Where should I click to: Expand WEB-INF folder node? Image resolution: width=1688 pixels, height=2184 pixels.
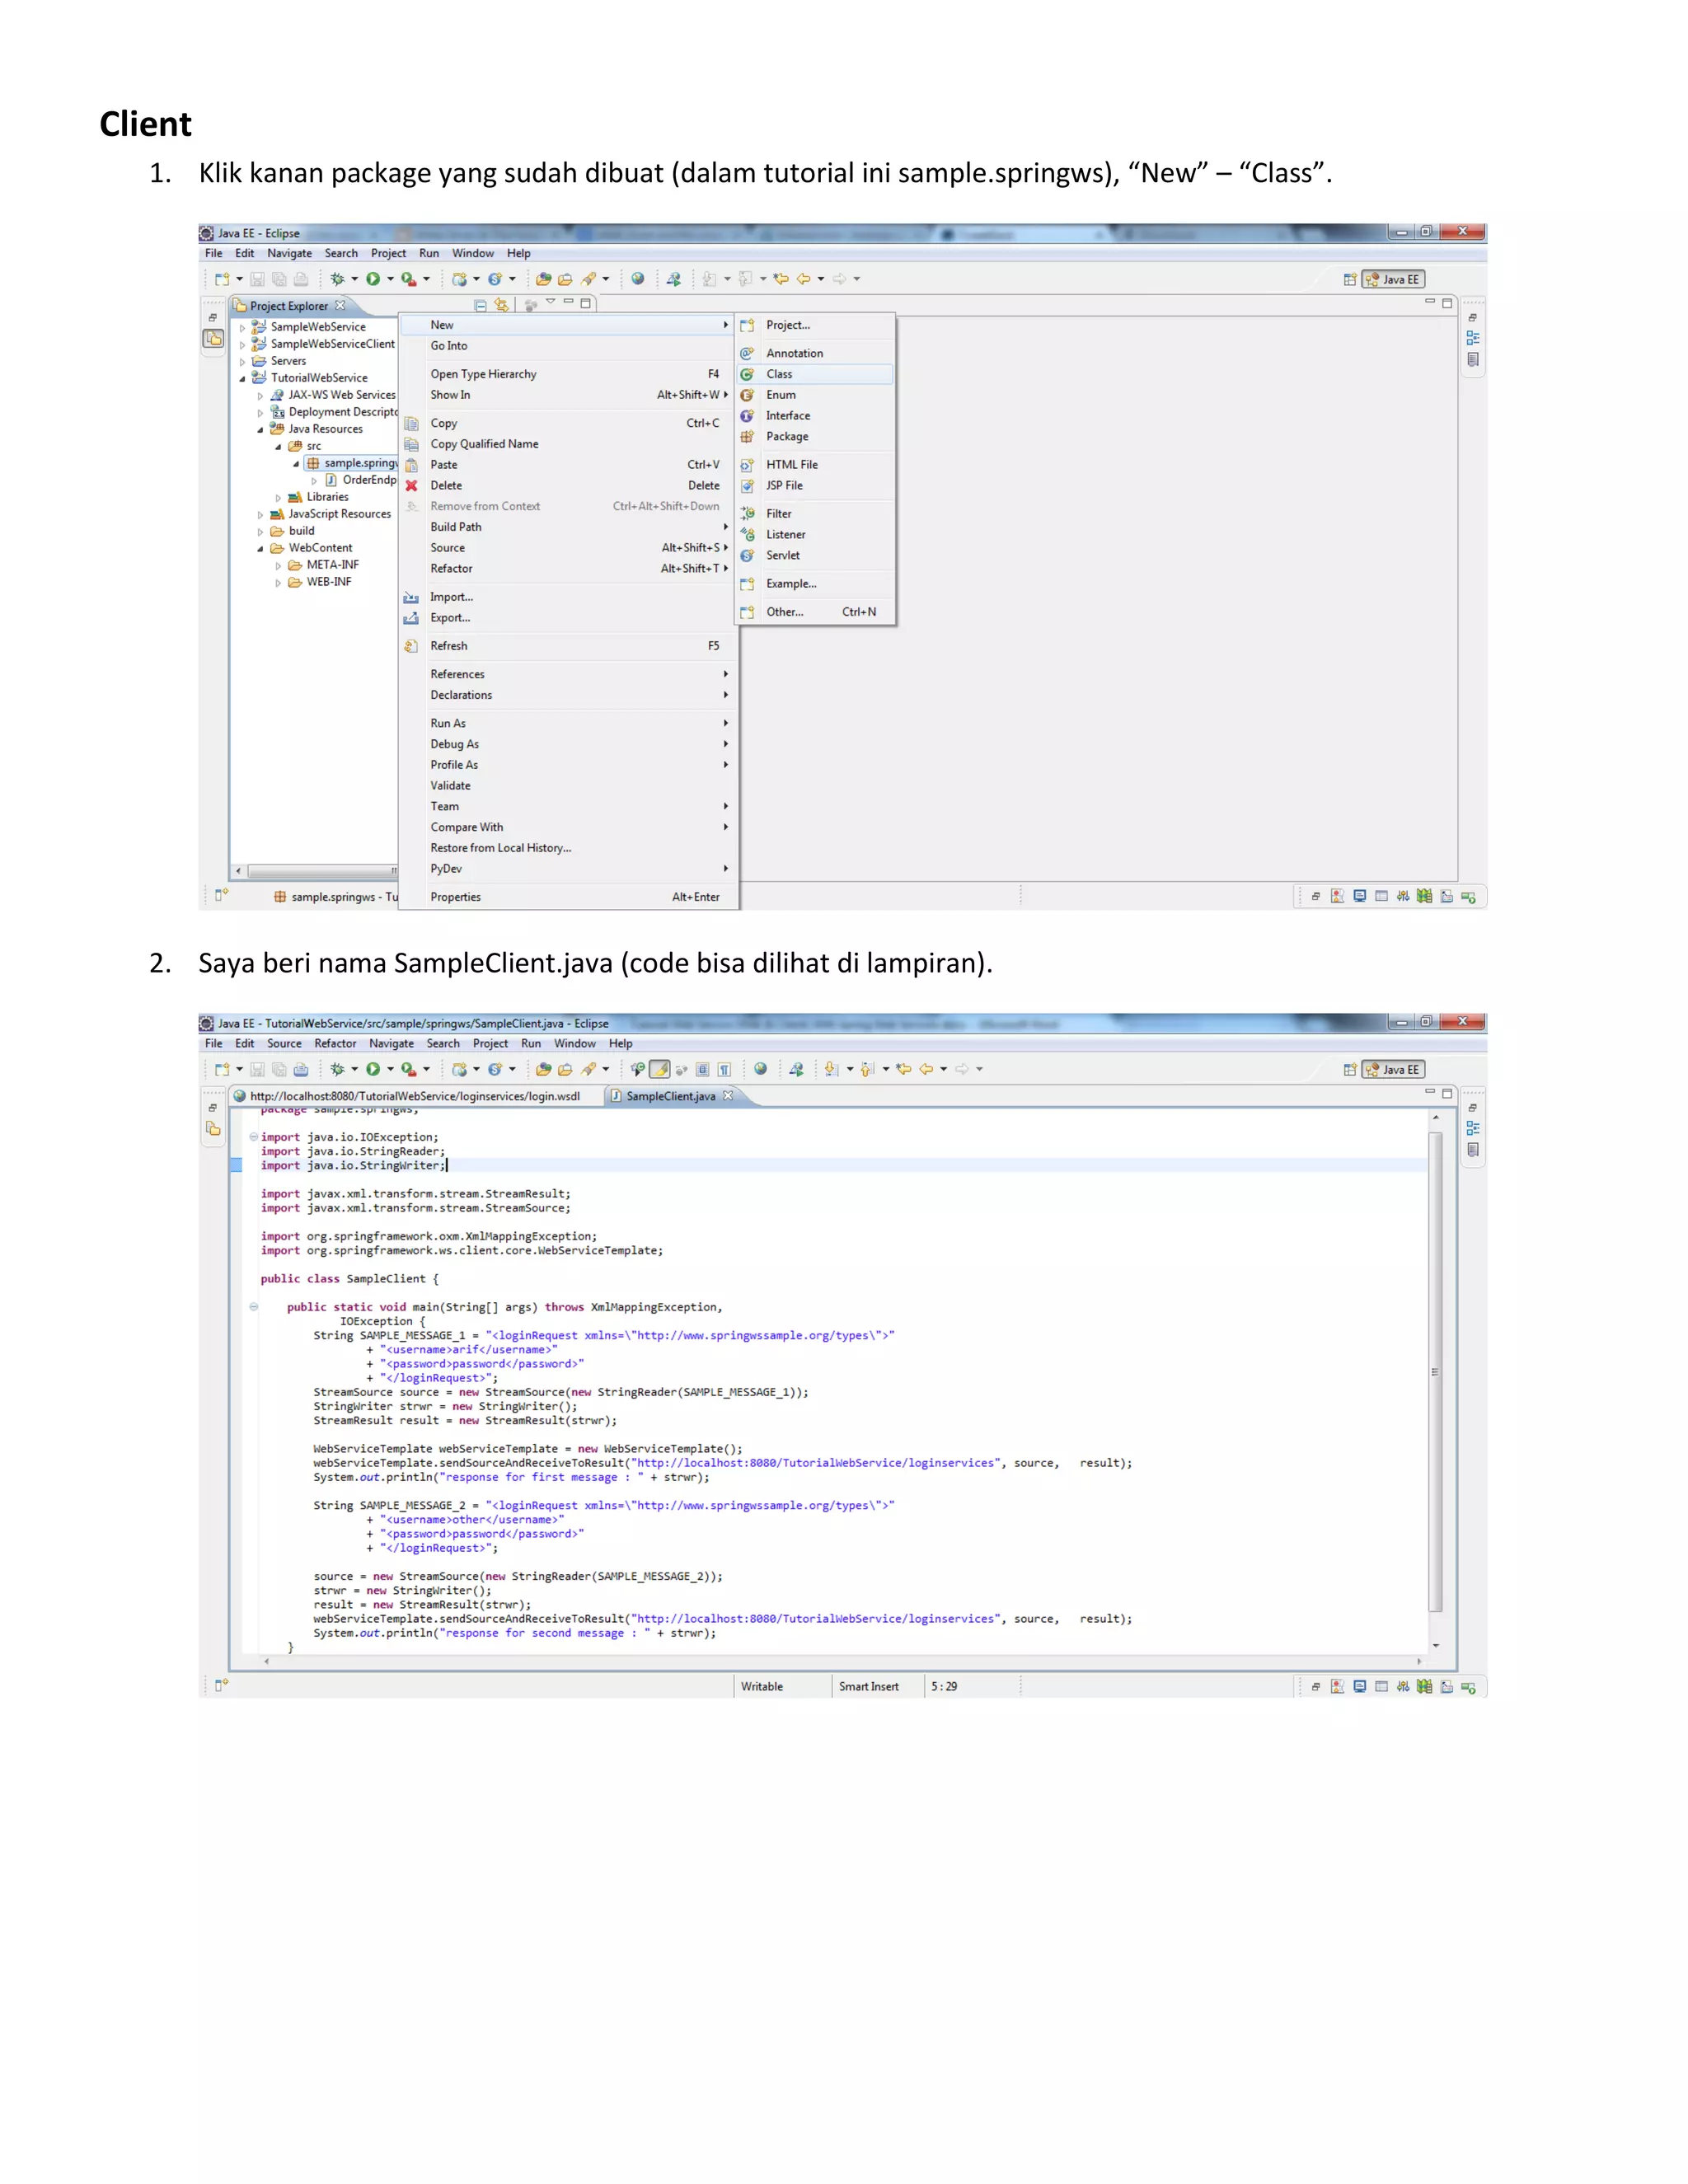point(278,582)
